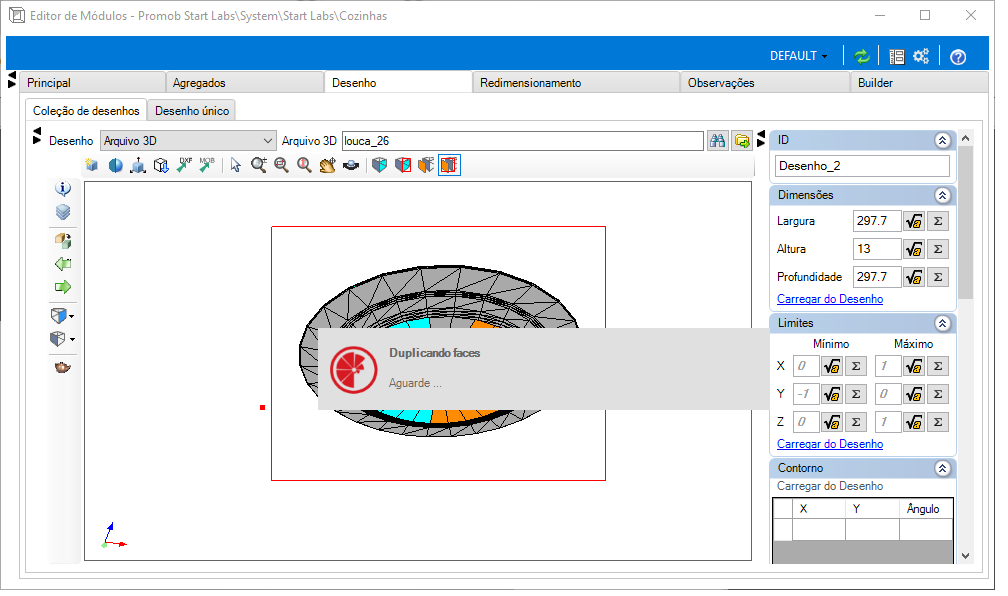Screen dimensions: 1008x596
Task: Collapse the Dimensões section
Action: pyautogui.click(x=942, y=195)
